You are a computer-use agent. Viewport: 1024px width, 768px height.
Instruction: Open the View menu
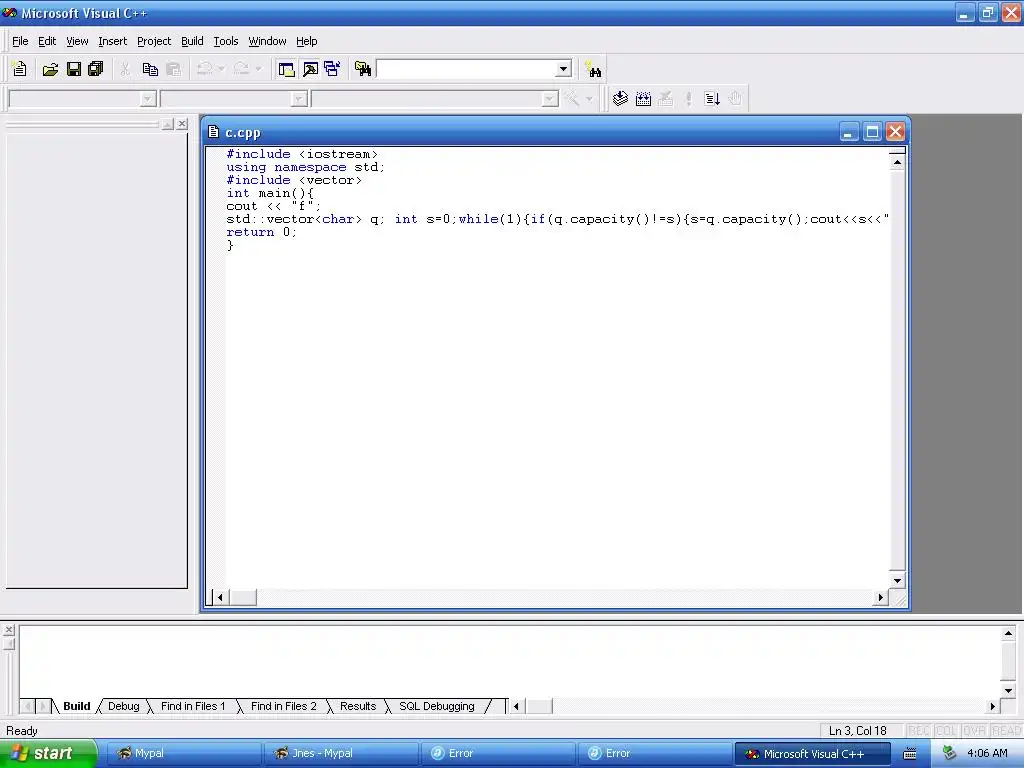pyautogui.click(x=77, y=41)
